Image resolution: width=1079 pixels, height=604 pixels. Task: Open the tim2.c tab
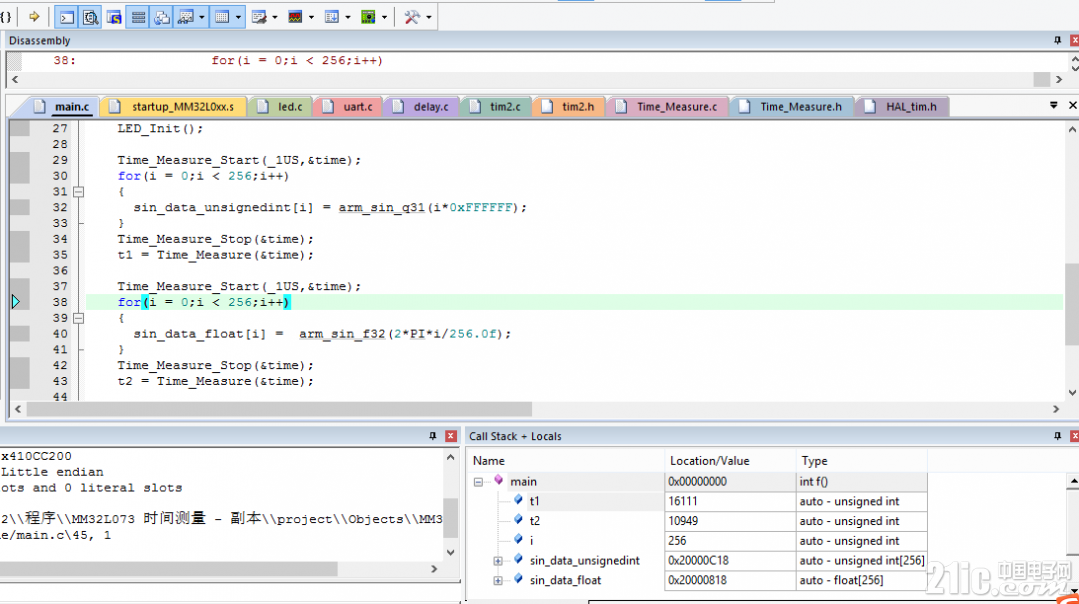495,107
